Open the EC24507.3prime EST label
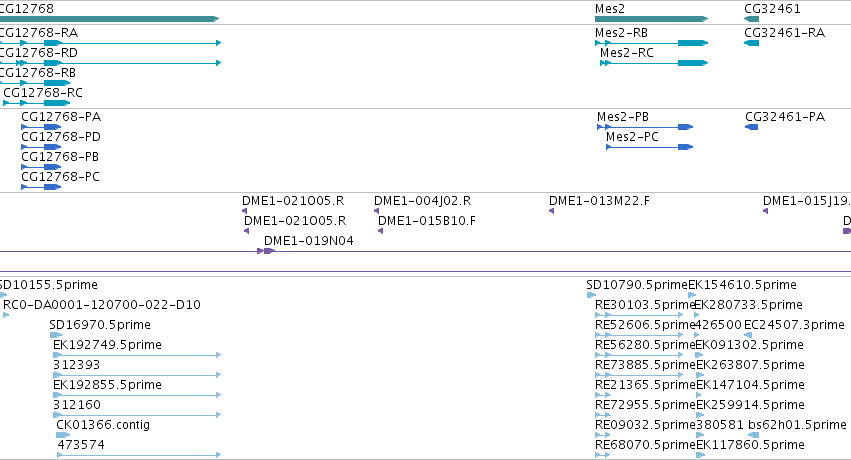 (x=794, y=325)
